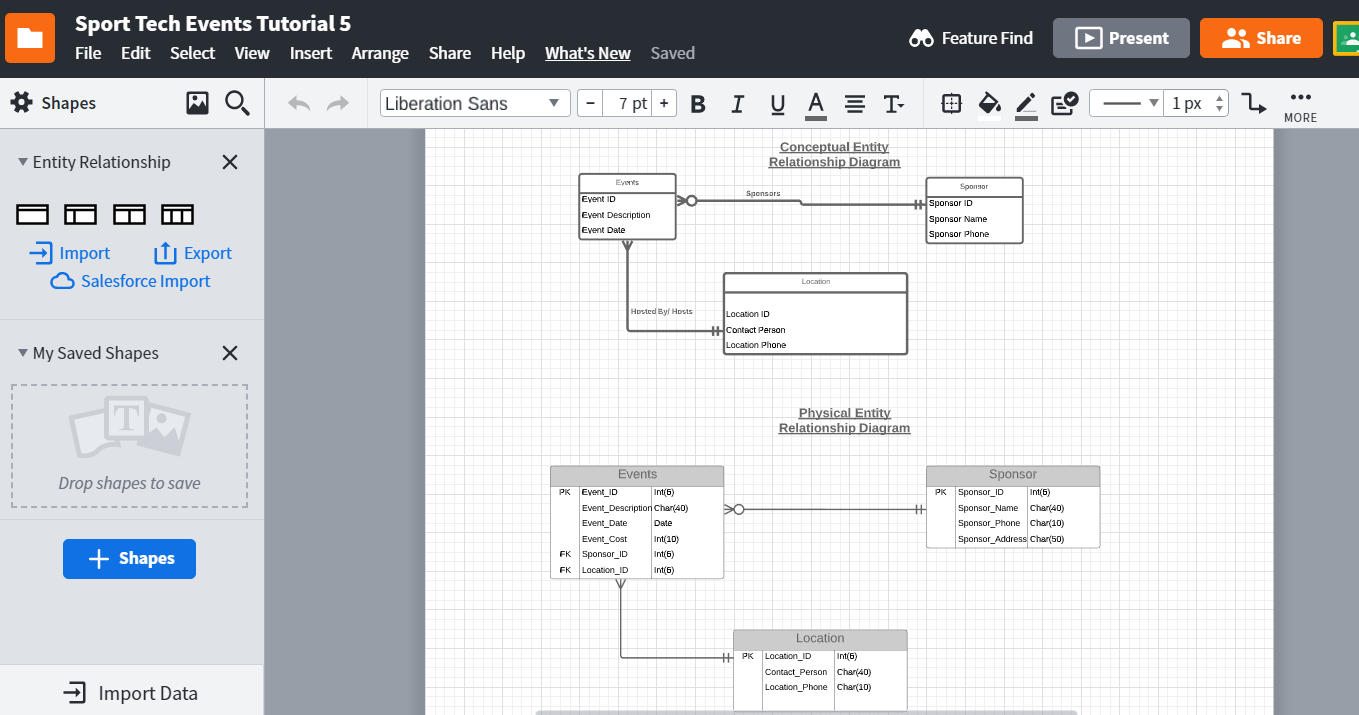Image resolution: width=1359 pixels, height=715 pixels.
Task: Toggle italic text formatting
Action: click(x=737, y=103)
